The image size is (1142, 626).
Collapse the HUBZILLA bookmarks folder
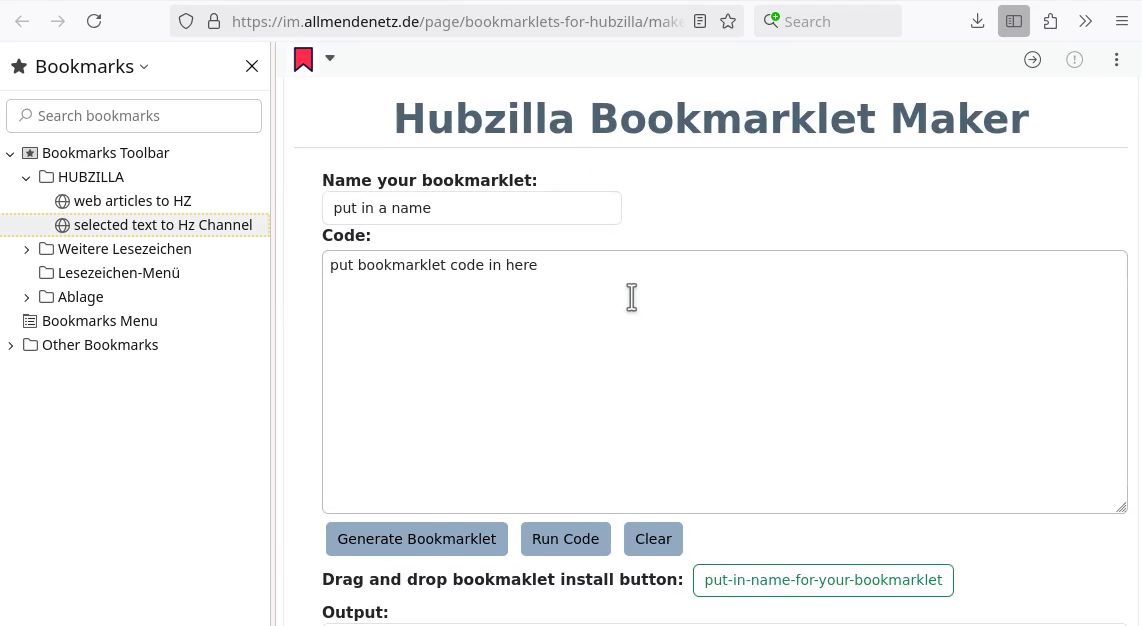coord(26,177)
